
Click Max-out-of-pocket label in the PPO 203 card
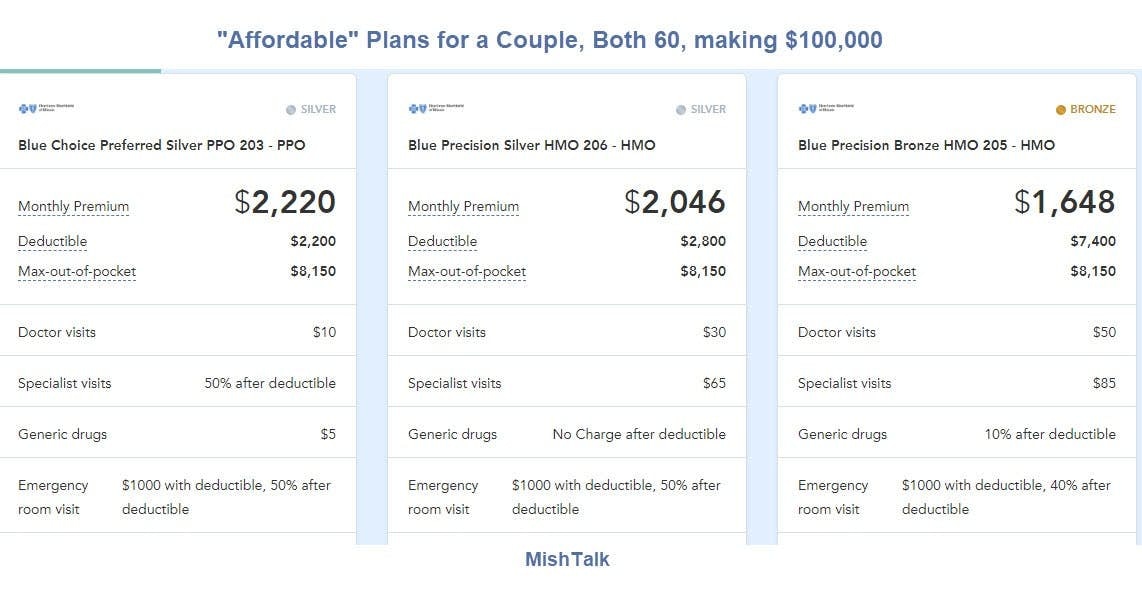pos(77,272)
